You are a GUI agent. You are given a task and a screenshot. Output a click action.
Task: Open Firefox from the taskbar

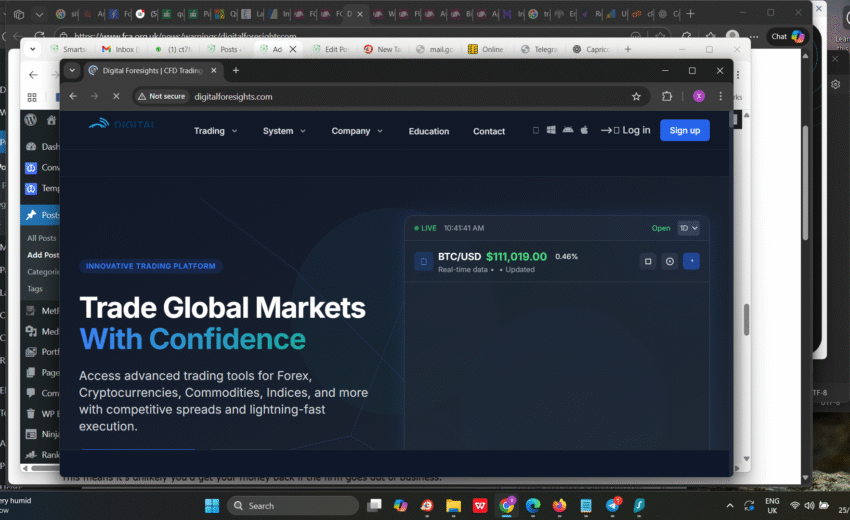pyautogui.click(x=559, y=506)
